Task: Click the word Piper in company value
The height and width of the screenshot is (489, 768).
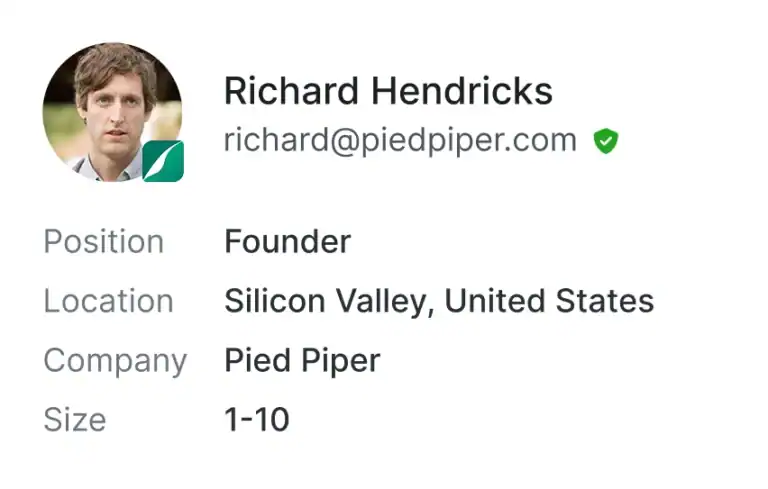Action: (341, 362)
